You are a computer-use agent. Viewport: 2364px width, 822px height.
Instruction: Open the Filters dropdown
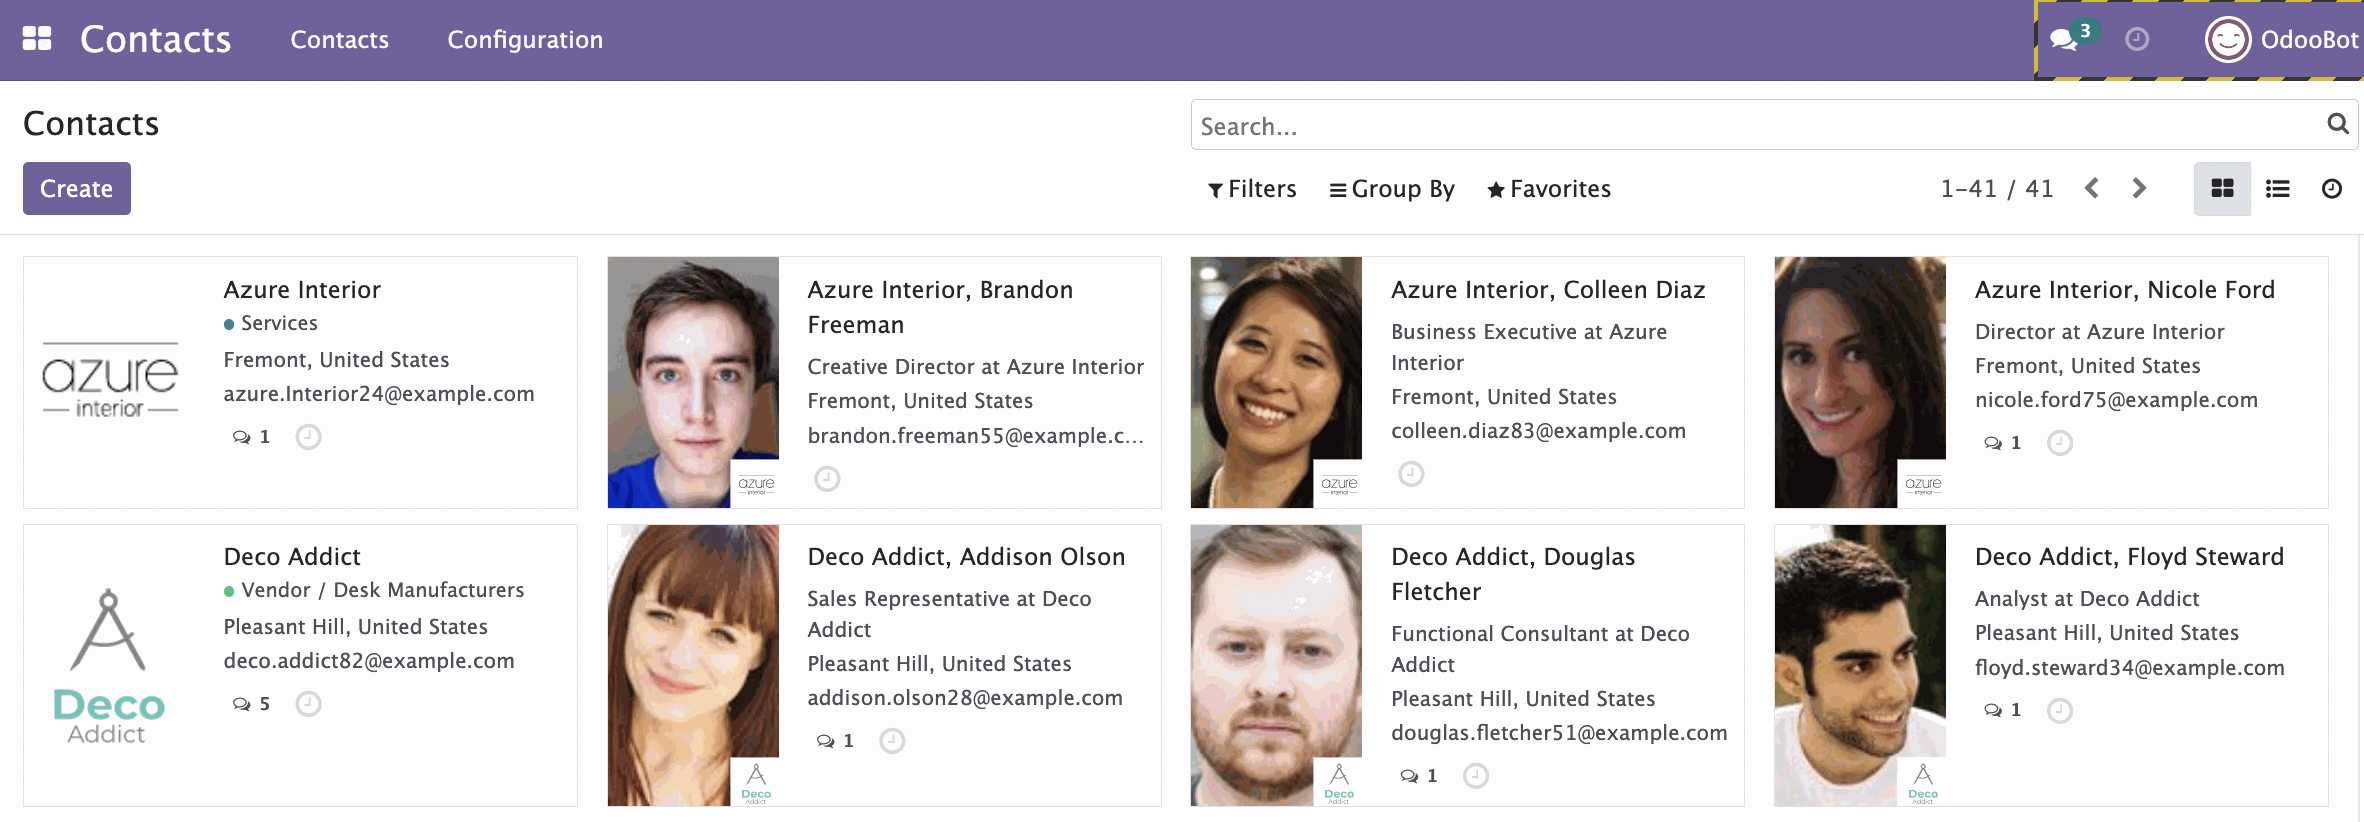[x=1252, y=189]
